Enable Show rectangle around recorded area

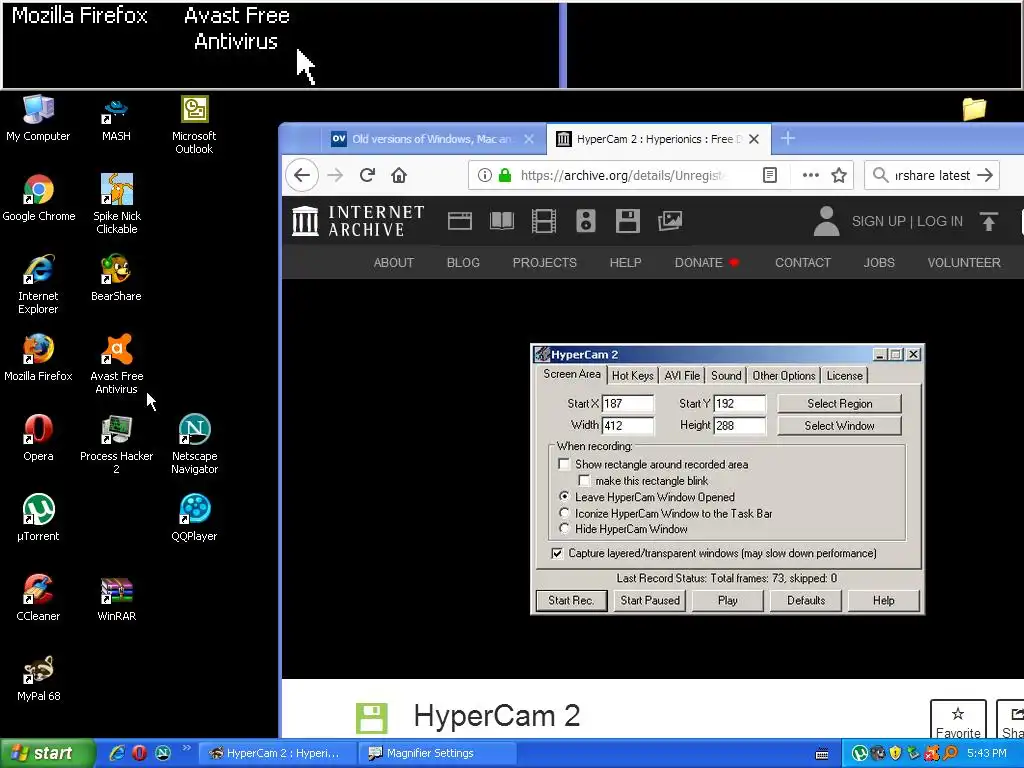pyautogui.click(x=564, y=464)
